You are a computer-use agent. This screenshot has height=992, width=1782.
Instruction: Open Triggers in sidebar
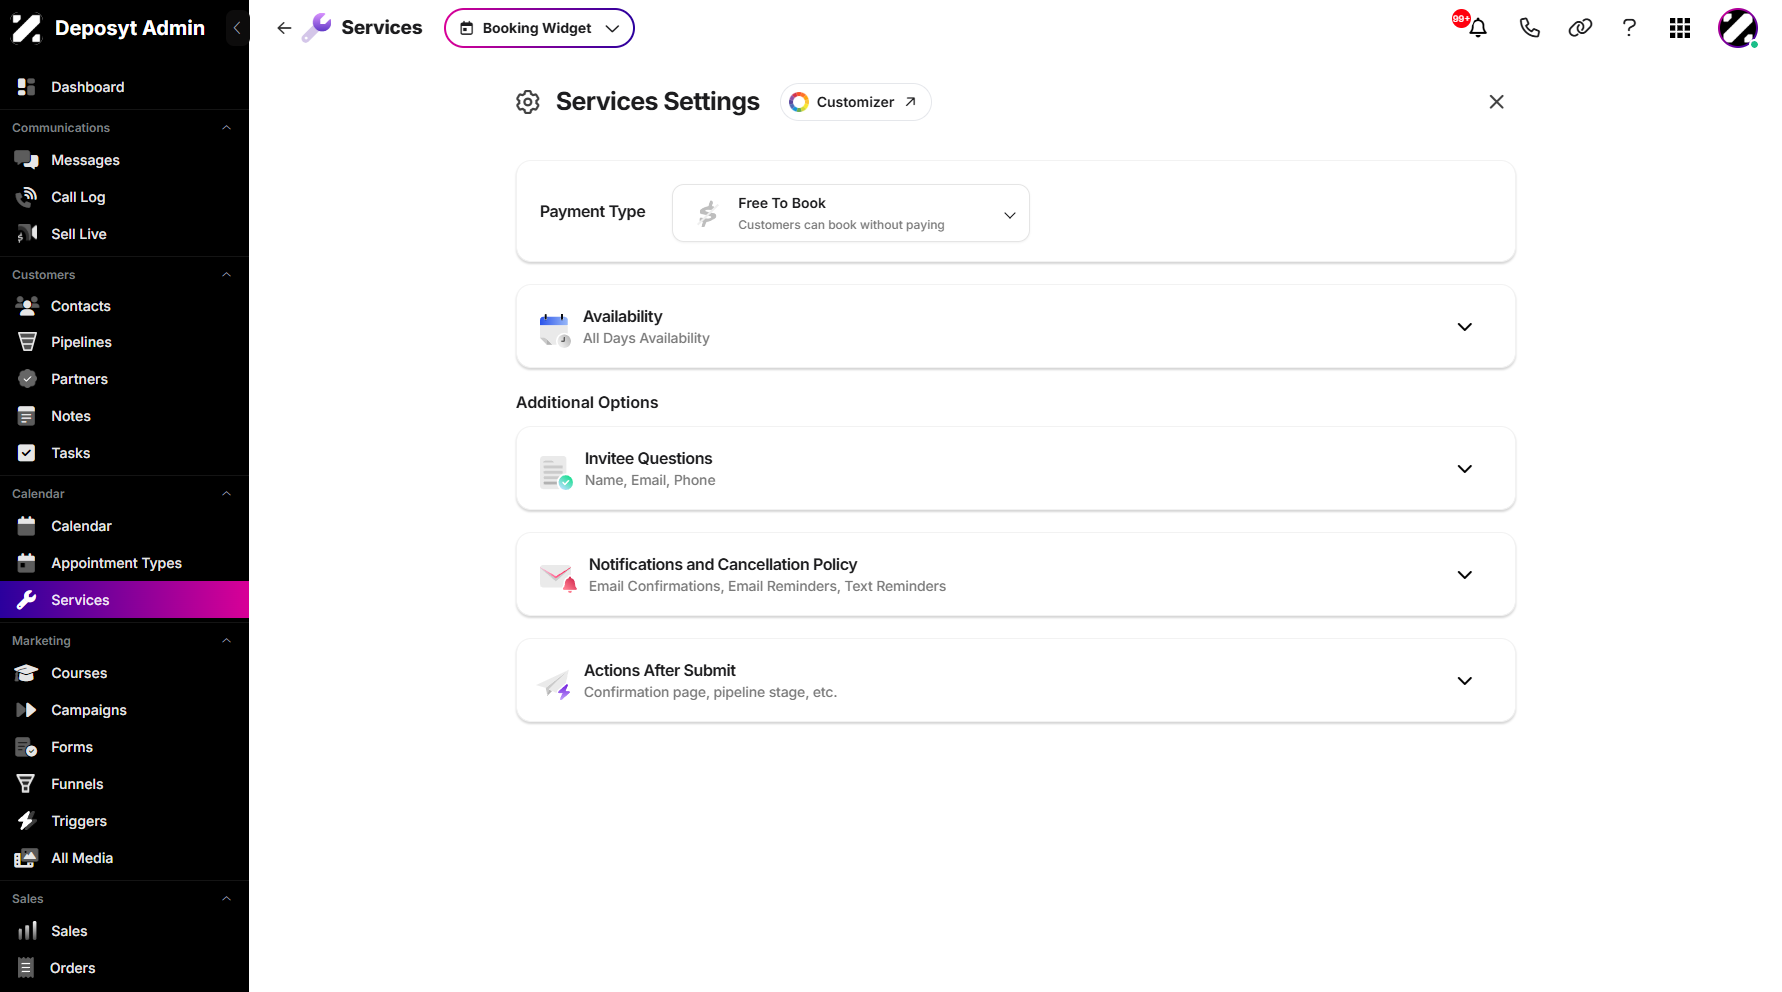tap(124, 821)
